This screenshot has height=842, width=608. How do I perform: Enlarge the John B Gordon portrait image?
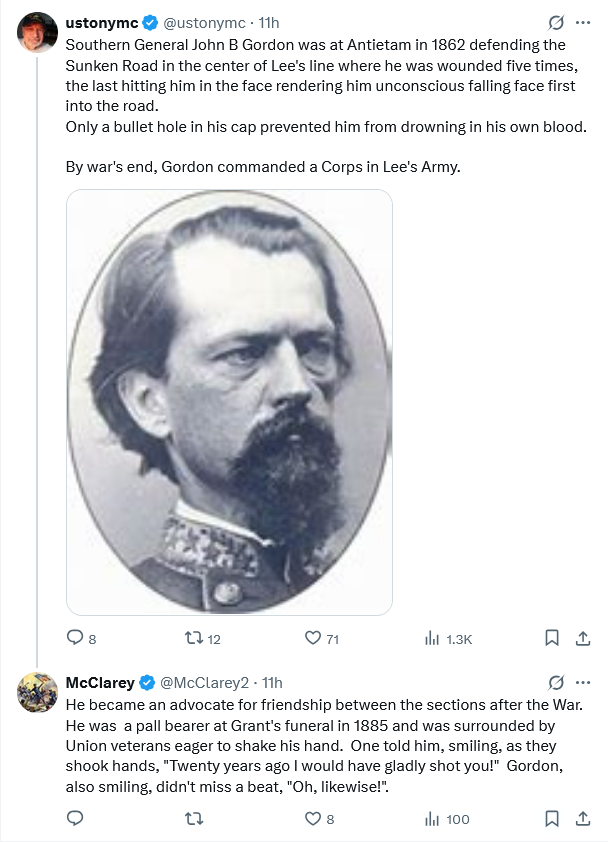pos(229,402)
